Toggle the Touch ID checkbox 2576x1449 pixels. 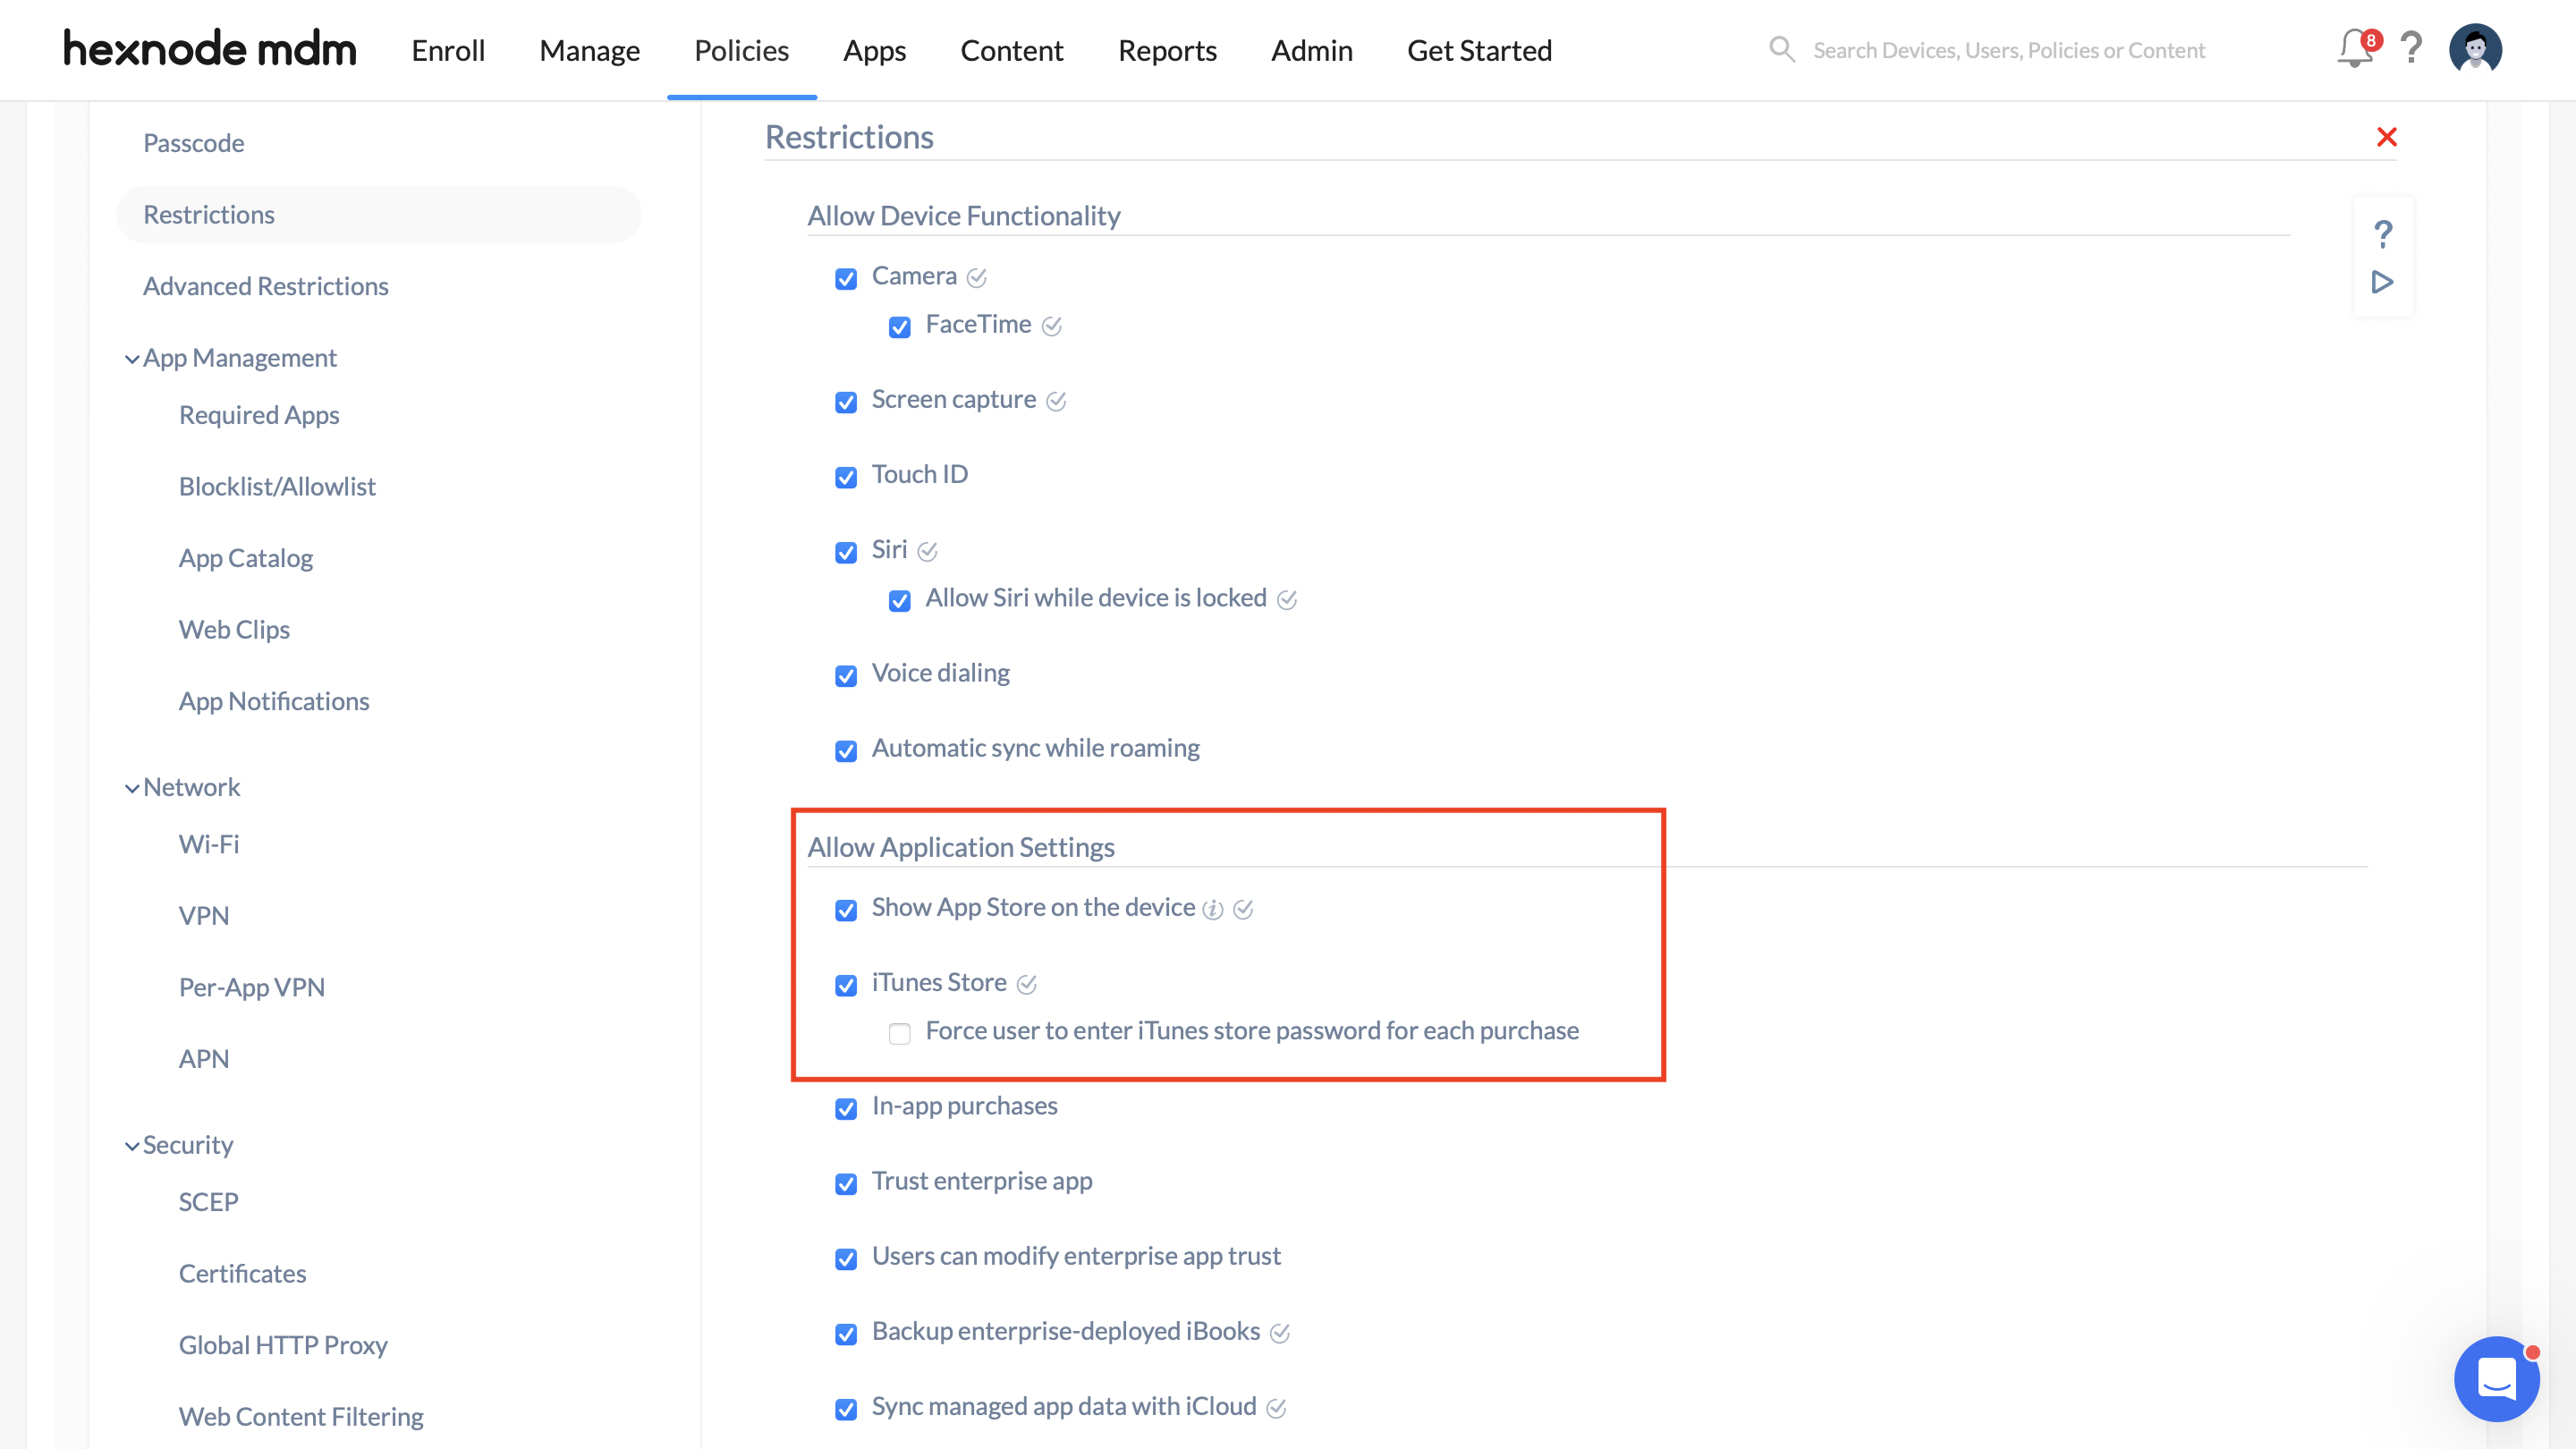coord(846,477)
